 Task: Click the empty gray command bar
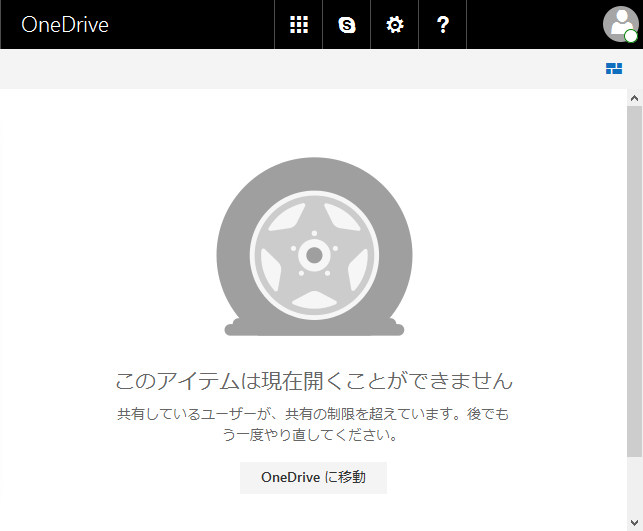tap(300, 69)
